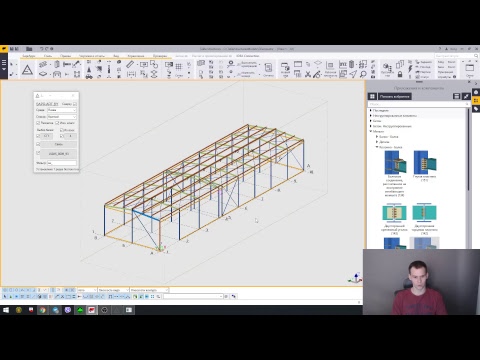Open the 'Сталь' ribbon tab
480x360 pixels.
[48, 56]
